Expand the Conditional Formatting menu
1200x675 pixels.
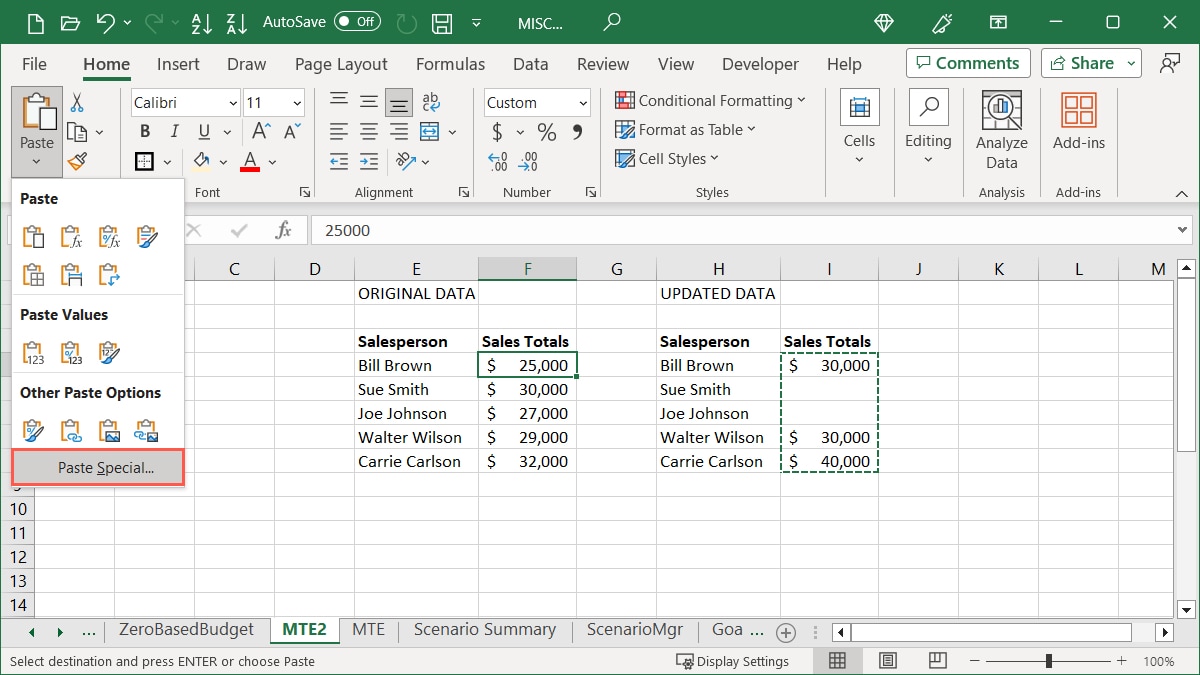point(711,100)
